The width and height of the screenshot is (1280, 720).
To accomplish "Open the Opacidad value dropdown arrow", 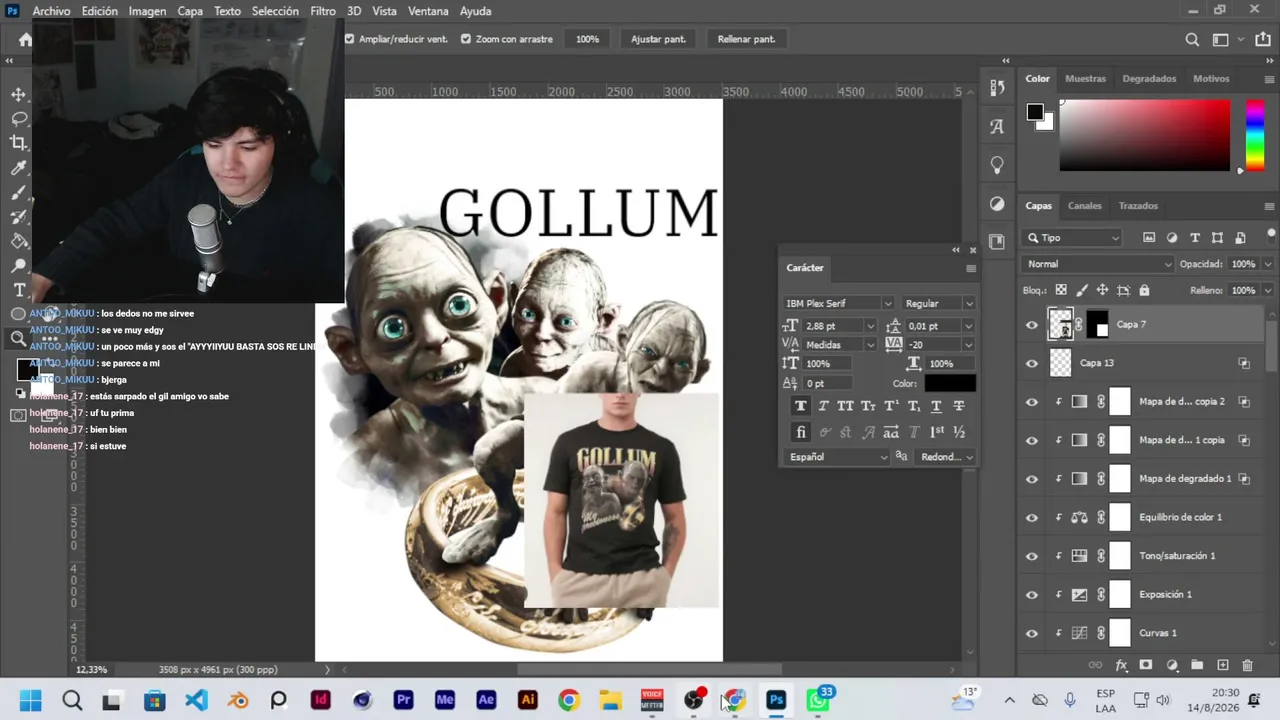I will (1267, 264).
